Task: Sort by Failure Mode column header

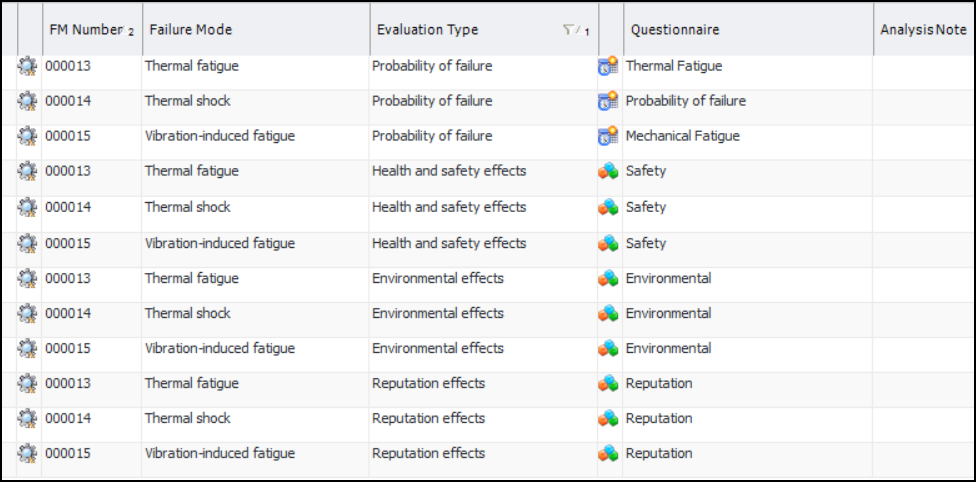Action: click(190, 30)
